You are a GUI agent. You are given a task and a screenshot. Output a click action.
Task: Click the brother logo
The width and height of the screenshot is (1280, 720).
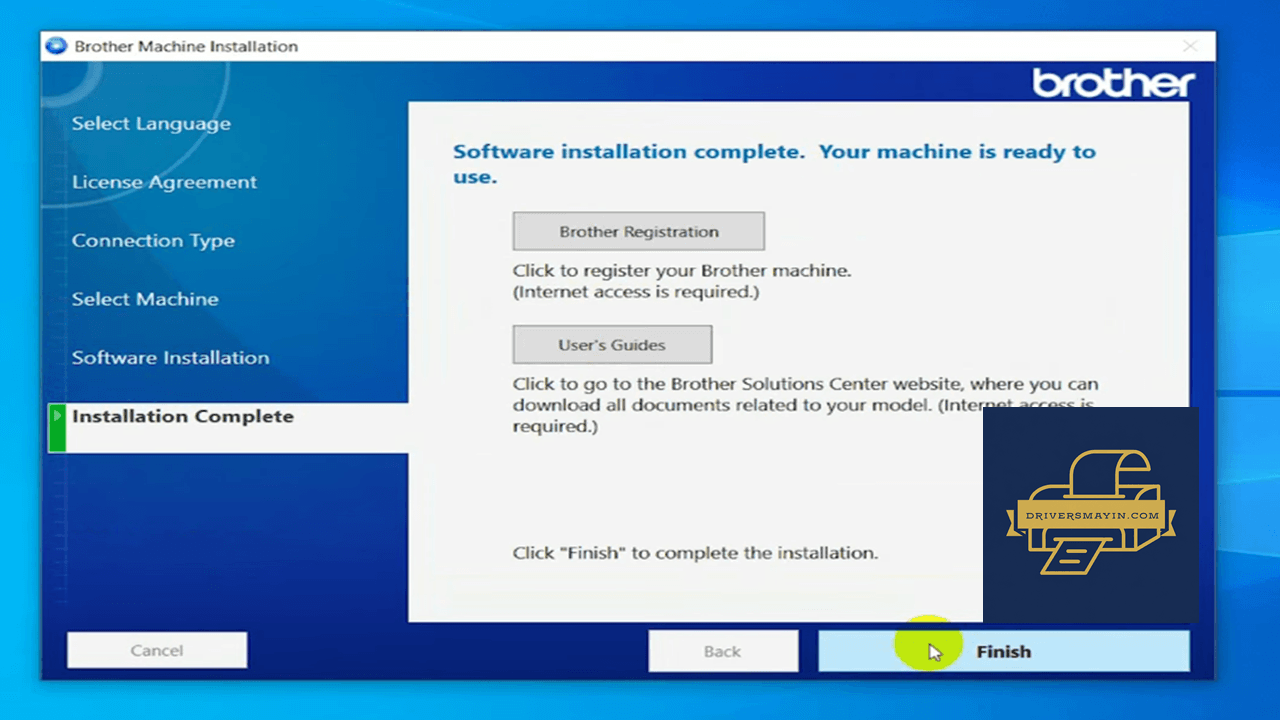[x=1113, y=83]
